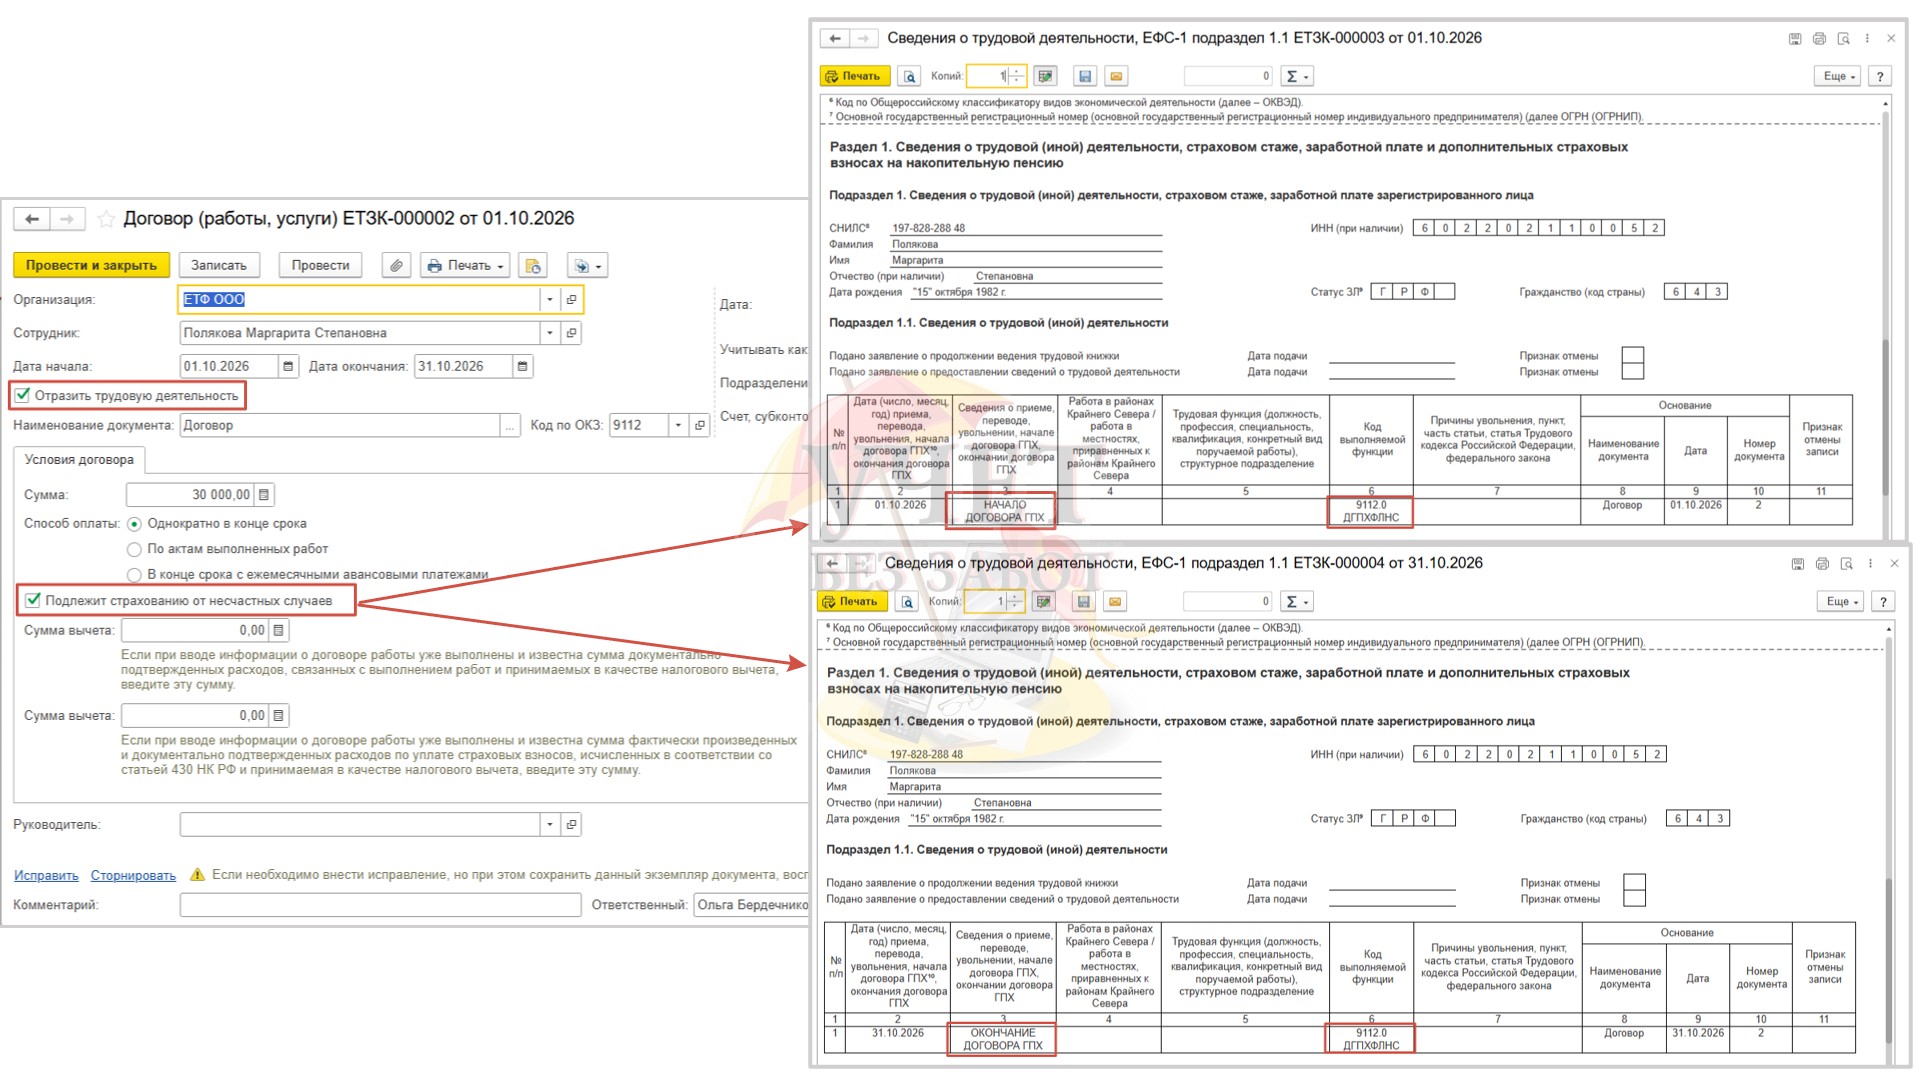Click back arrow in ЕТЗК-000003 window

[x=835, y=39]
